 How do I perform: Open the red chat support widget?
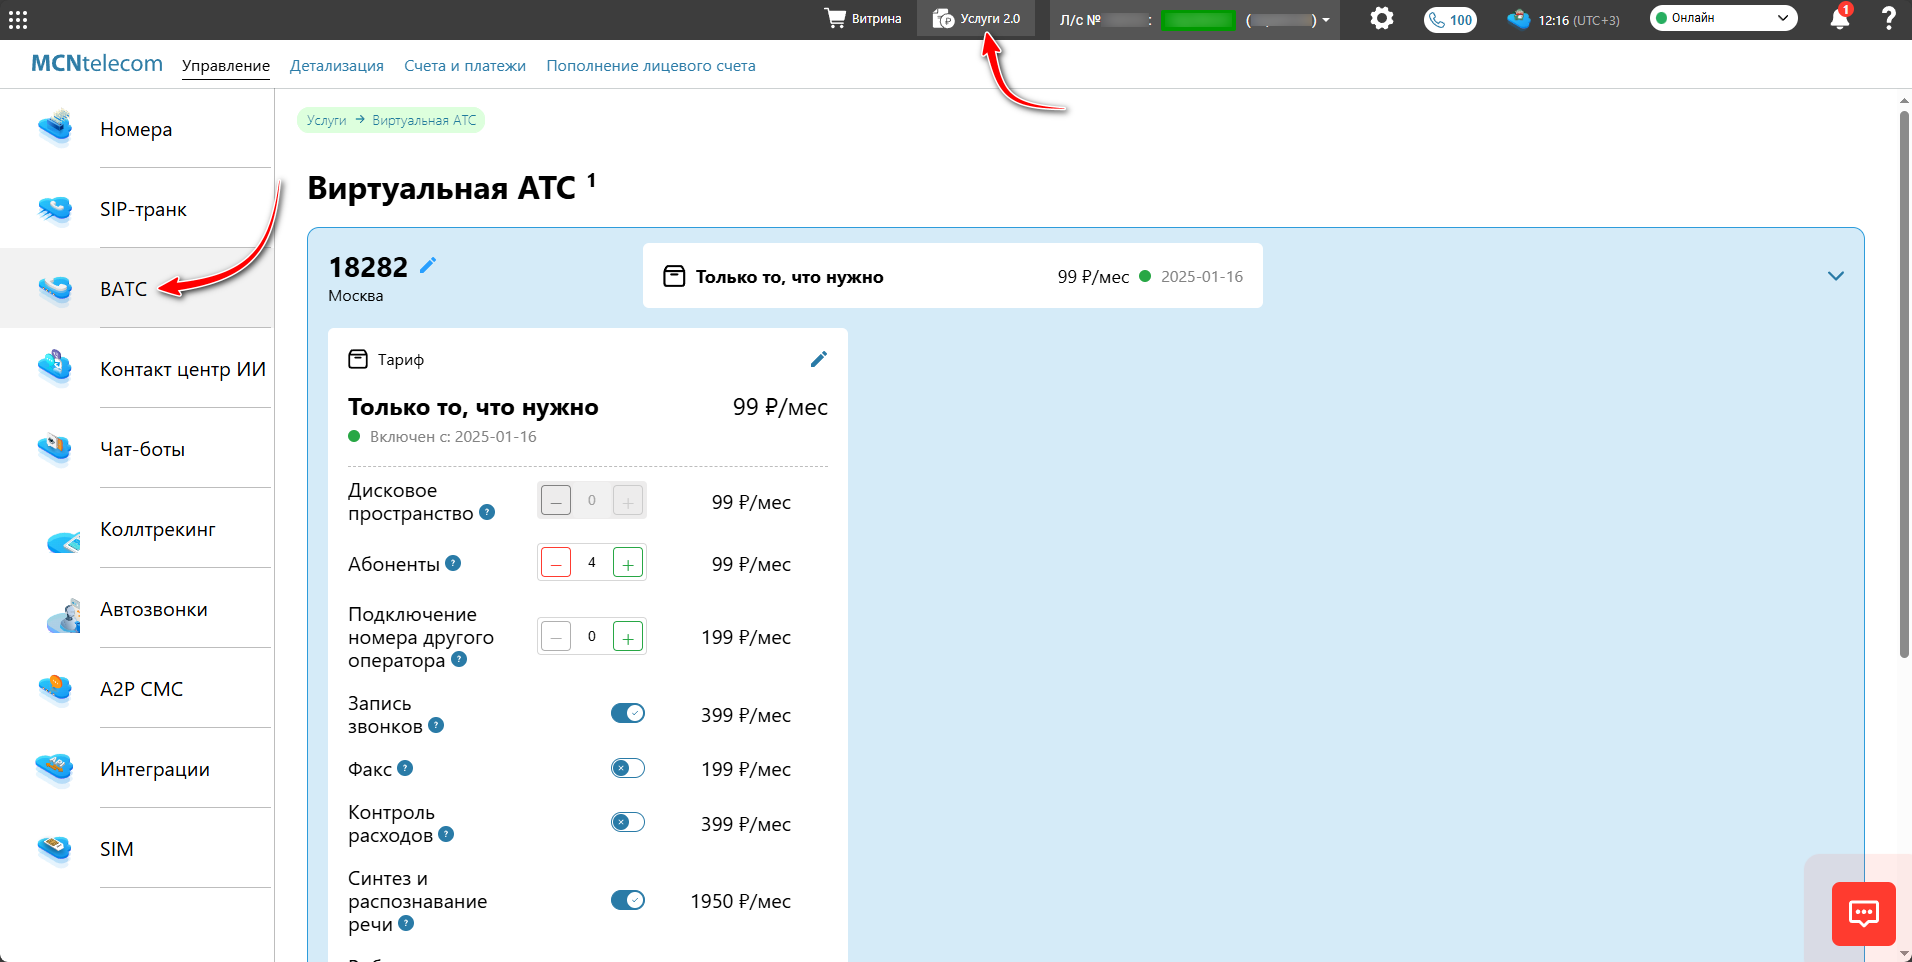click(x=1863, y=913)
